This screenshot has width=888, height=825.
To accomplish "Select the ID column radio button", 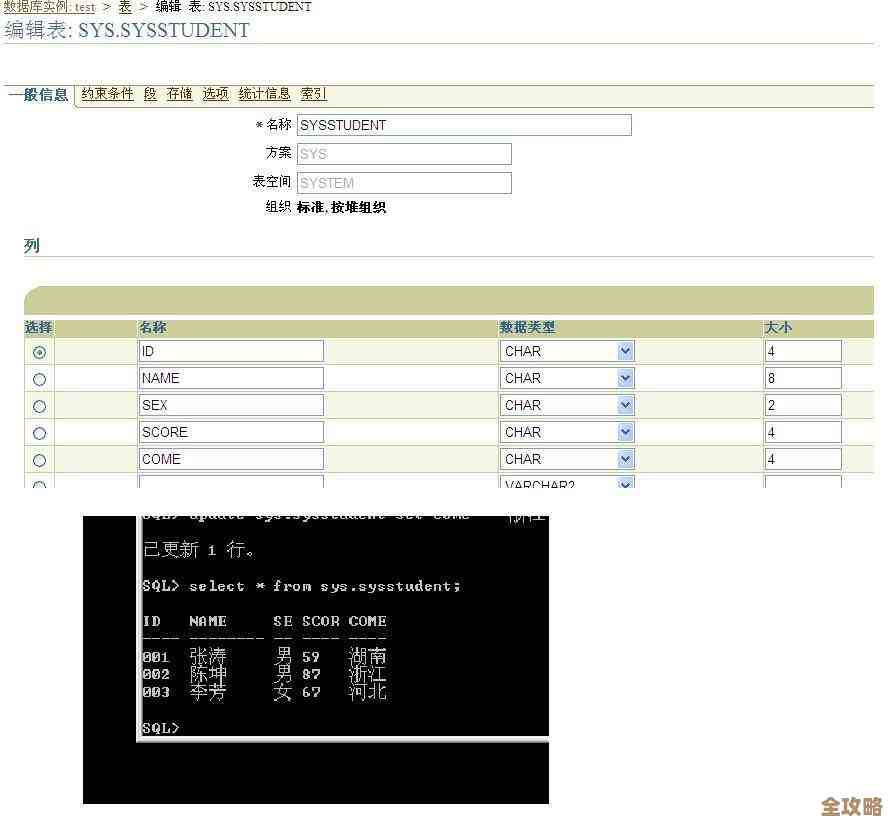I will [39, 352].
